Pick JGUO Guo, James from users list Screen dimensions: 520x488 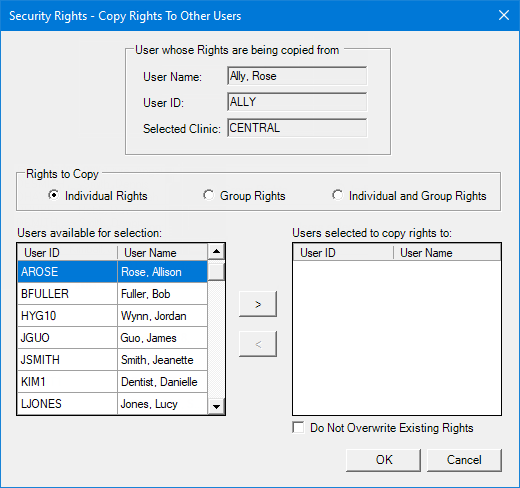coord(112,338)
